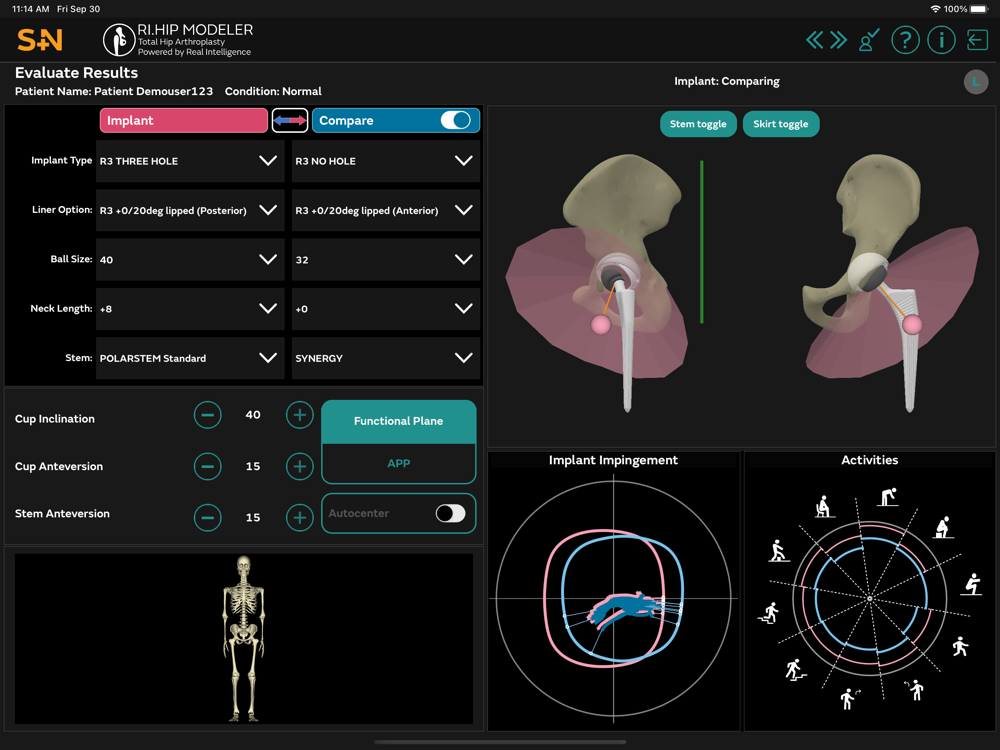Click the Wi-Fi icon in status bar

(936, 9)
